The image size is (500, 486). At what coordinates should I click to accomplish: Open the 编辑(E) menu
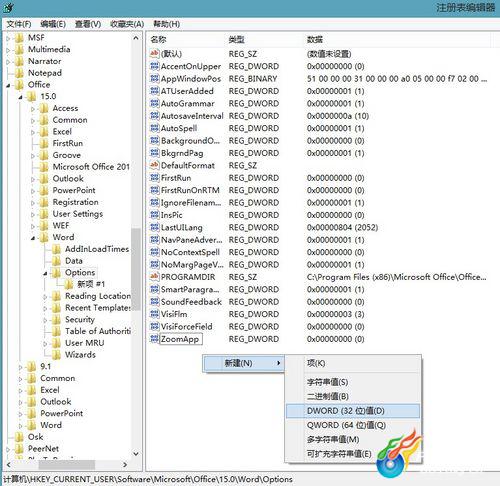(x=53, y=24)
